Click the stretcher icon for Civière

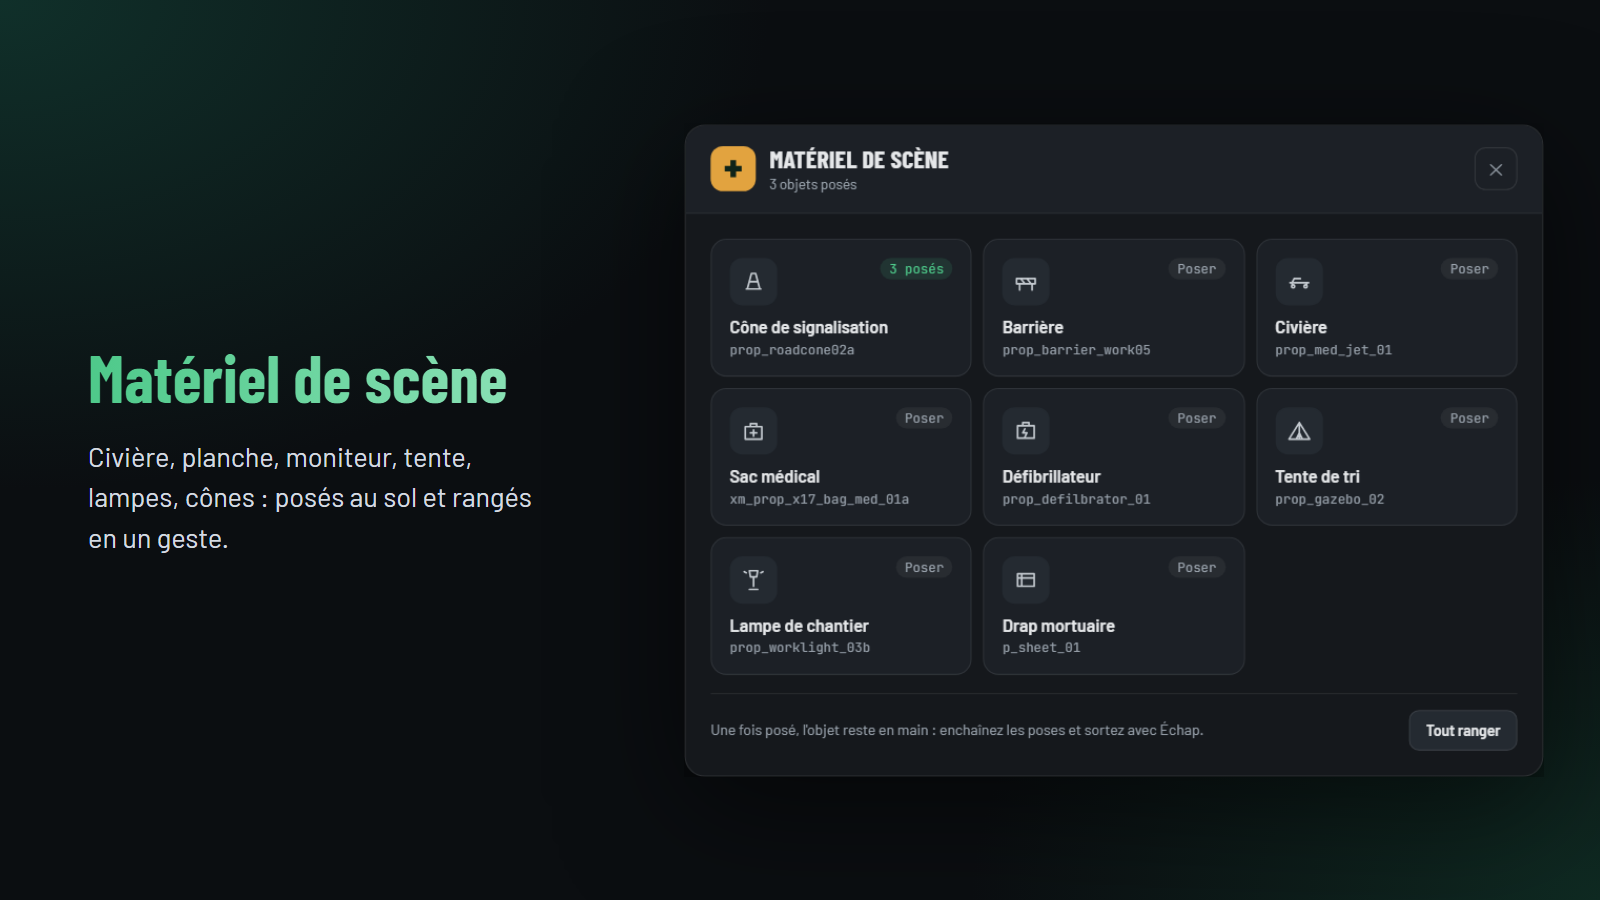click(1299, 282)
